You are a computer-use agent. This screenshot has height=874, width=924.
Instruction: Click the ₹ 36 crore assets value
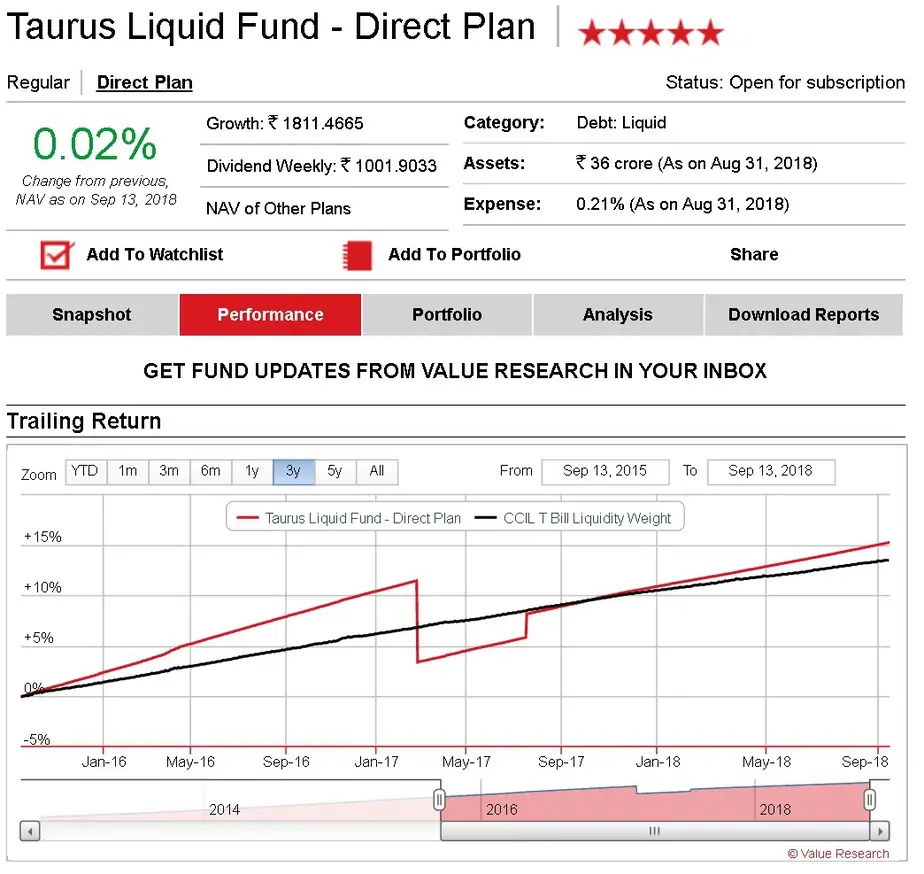pos(697,163)
